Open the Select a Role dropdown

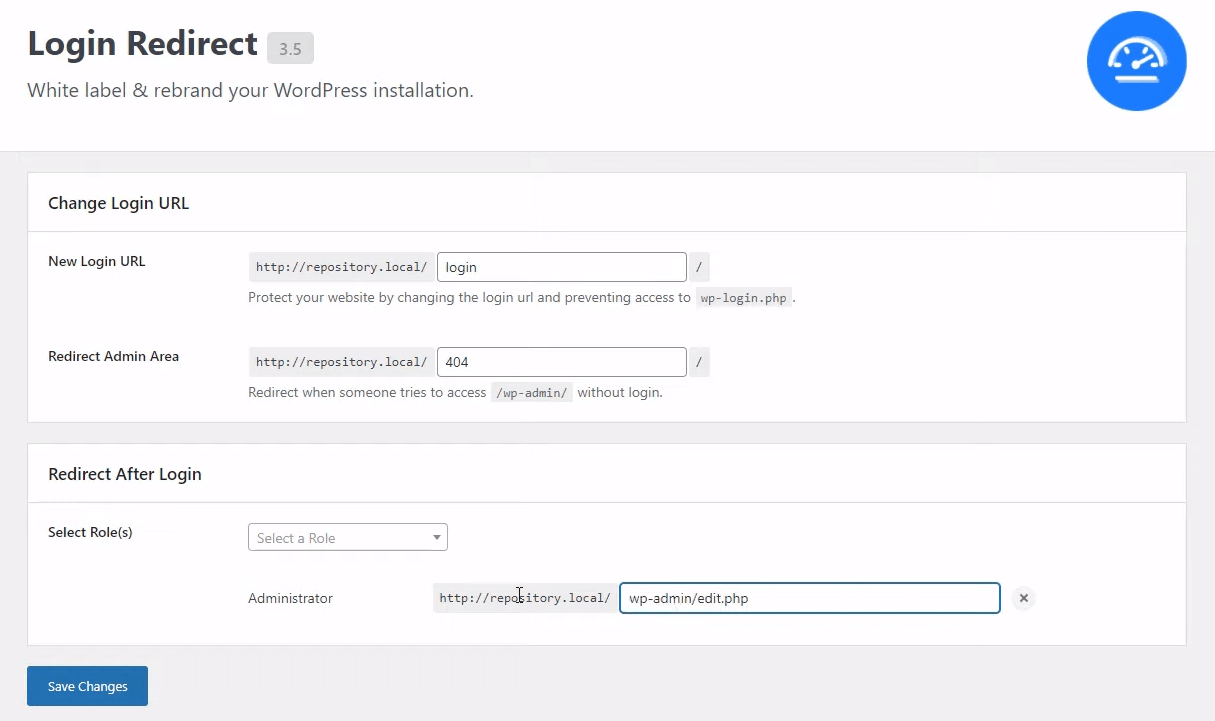(347, 537)
